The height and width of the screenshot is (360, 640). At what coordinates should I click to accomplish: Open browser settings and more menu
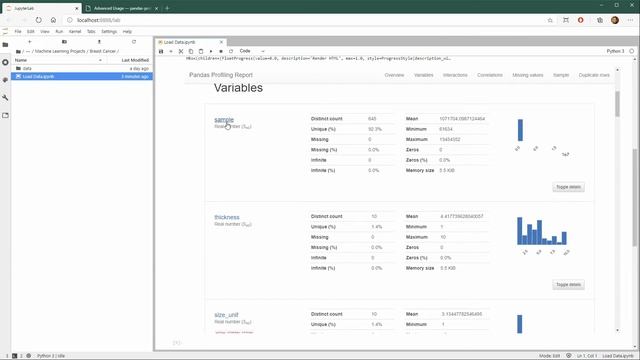631,20
